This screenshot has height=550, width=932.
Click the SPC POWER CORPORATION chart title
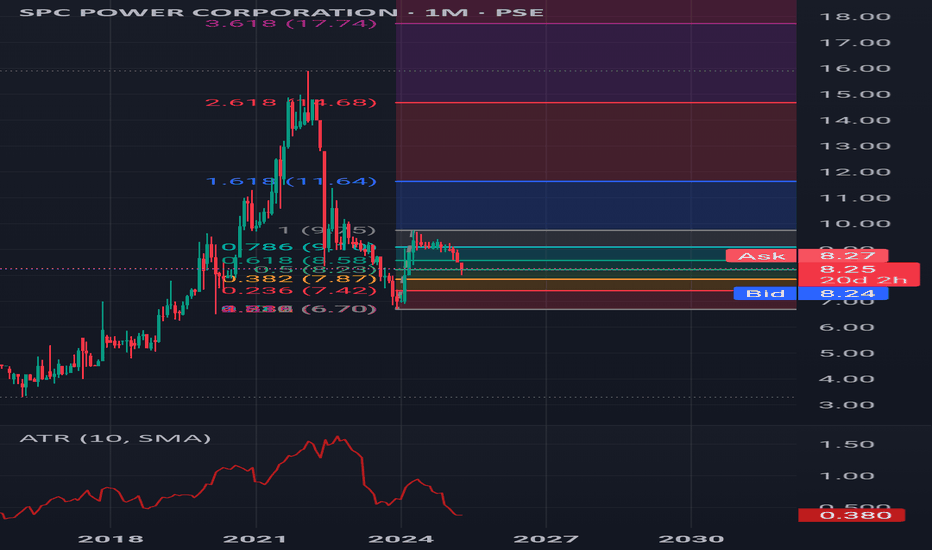tap(281, 12)
